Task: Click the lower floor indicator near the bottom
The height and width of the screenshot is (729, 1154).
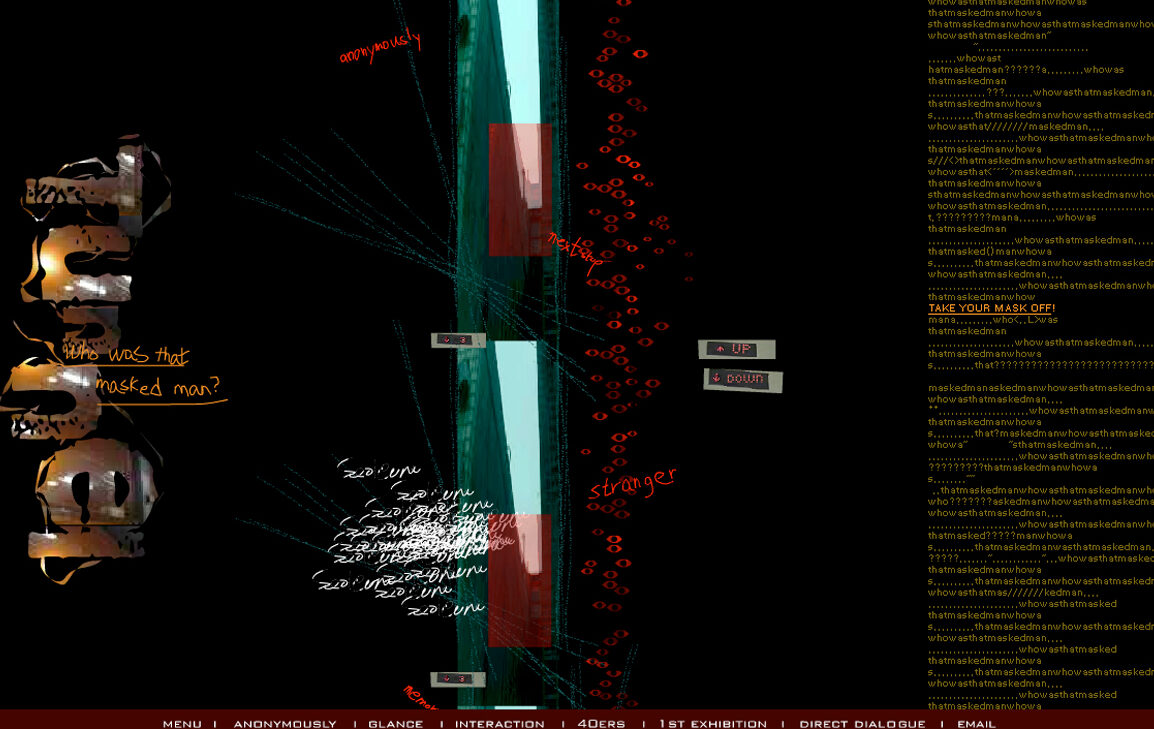Action: 457,679
